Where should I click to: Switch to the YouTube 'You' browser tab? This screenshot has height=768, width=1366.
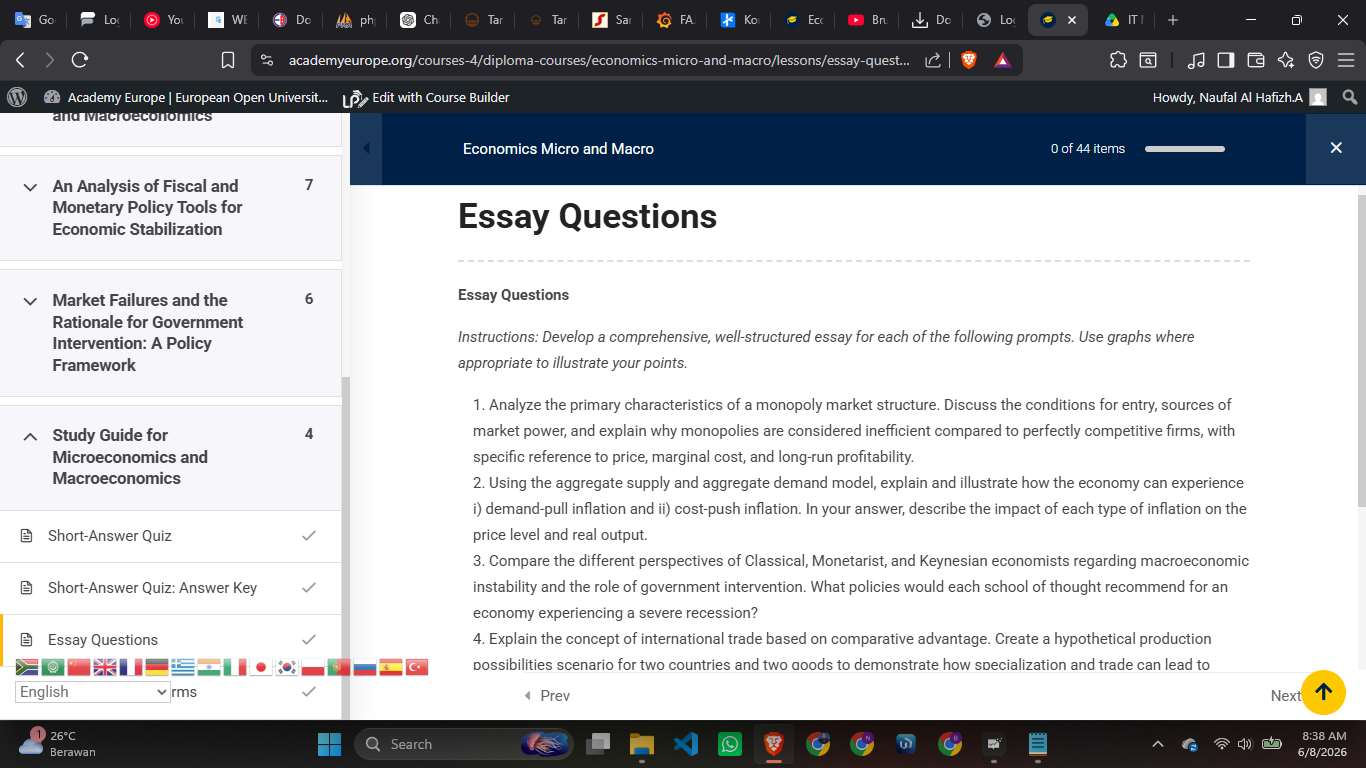[163, 20]
